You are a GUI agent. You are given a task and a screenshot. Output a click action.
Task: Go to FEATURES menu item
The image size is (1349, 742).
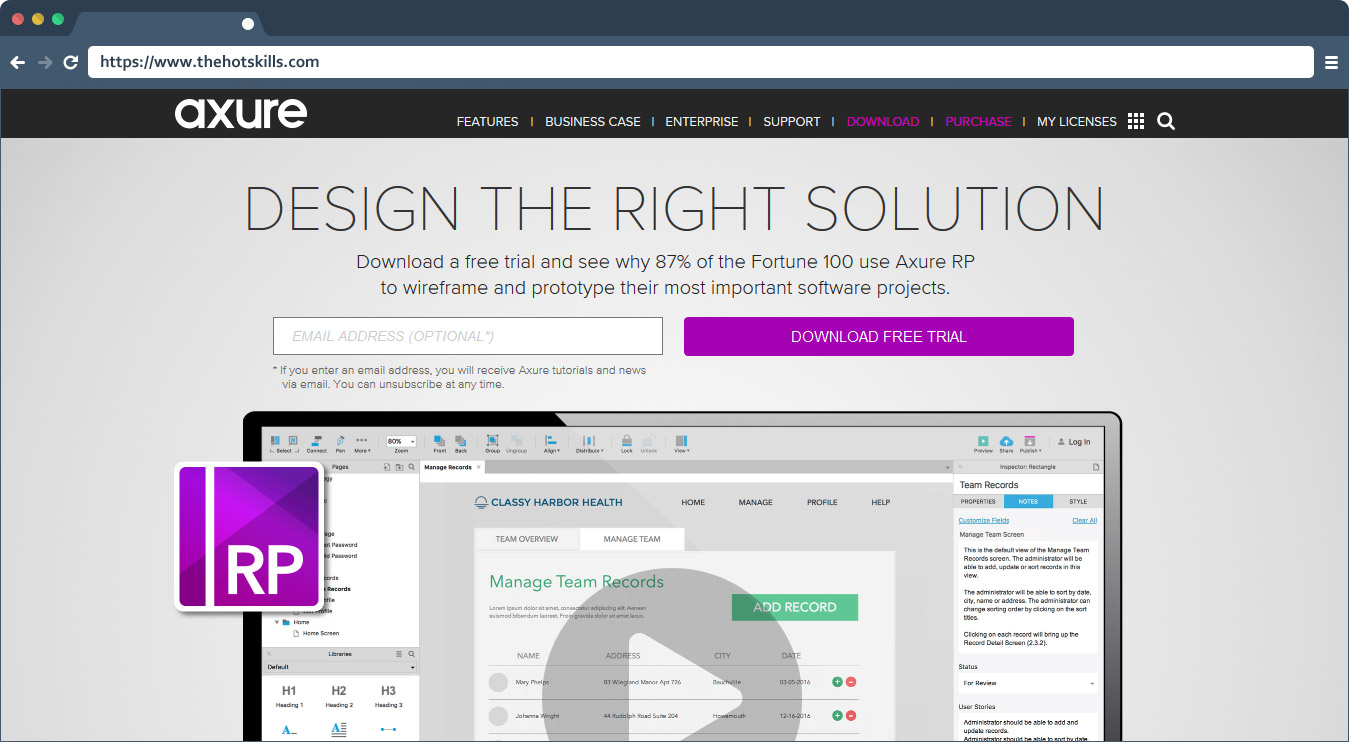(487, 122)
